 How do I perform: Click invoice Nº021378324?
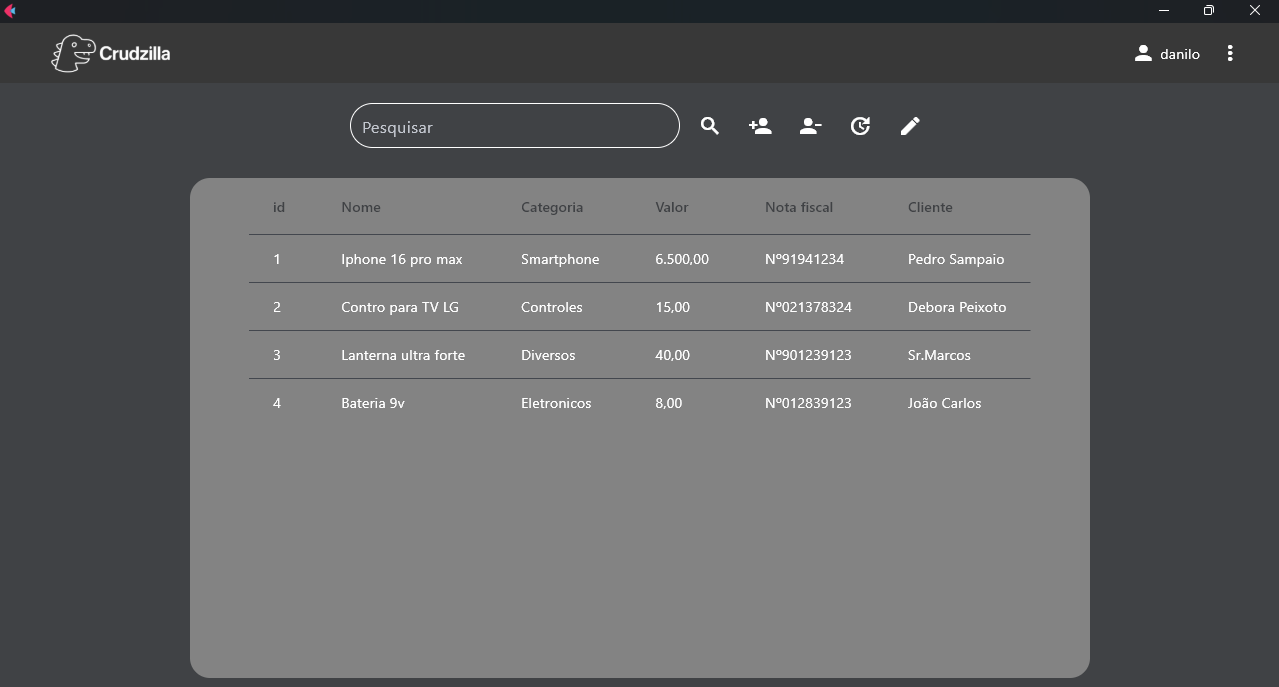809,307
